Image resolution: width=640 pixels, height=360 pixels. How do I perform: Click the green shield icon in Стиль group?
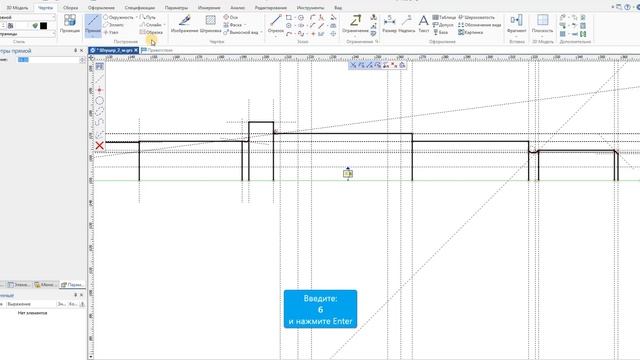click(x=35, y=26)
